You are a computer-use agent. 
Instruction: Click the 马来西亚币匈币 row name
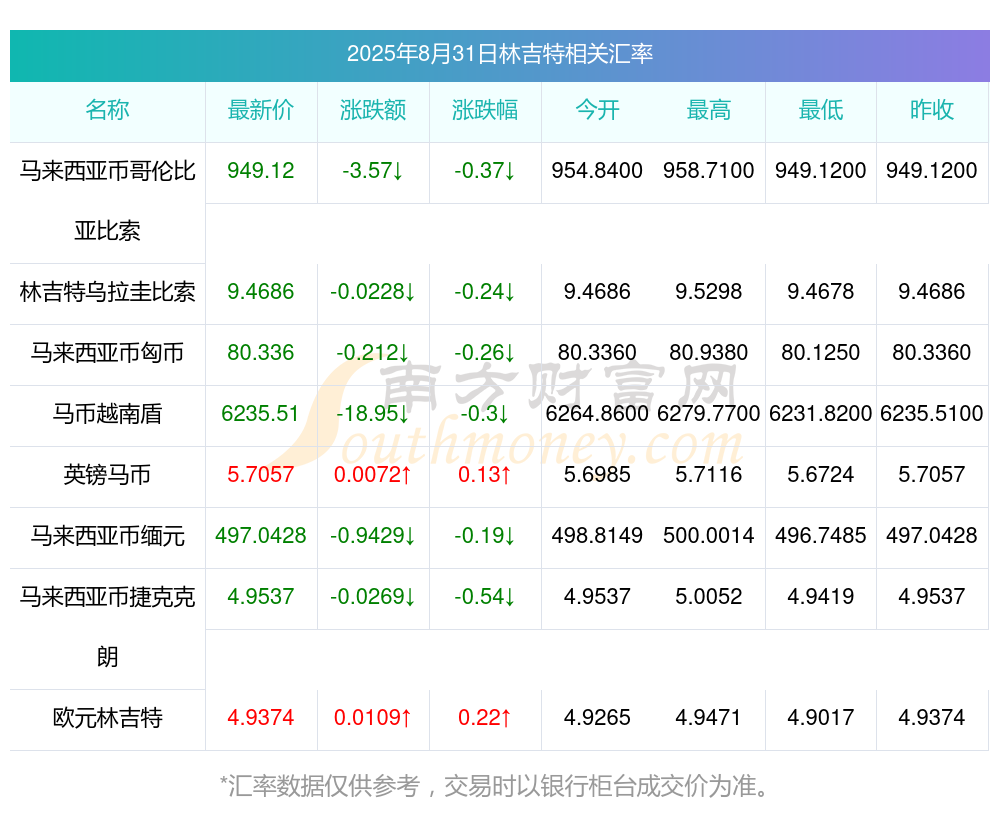[x=107, y=353]
